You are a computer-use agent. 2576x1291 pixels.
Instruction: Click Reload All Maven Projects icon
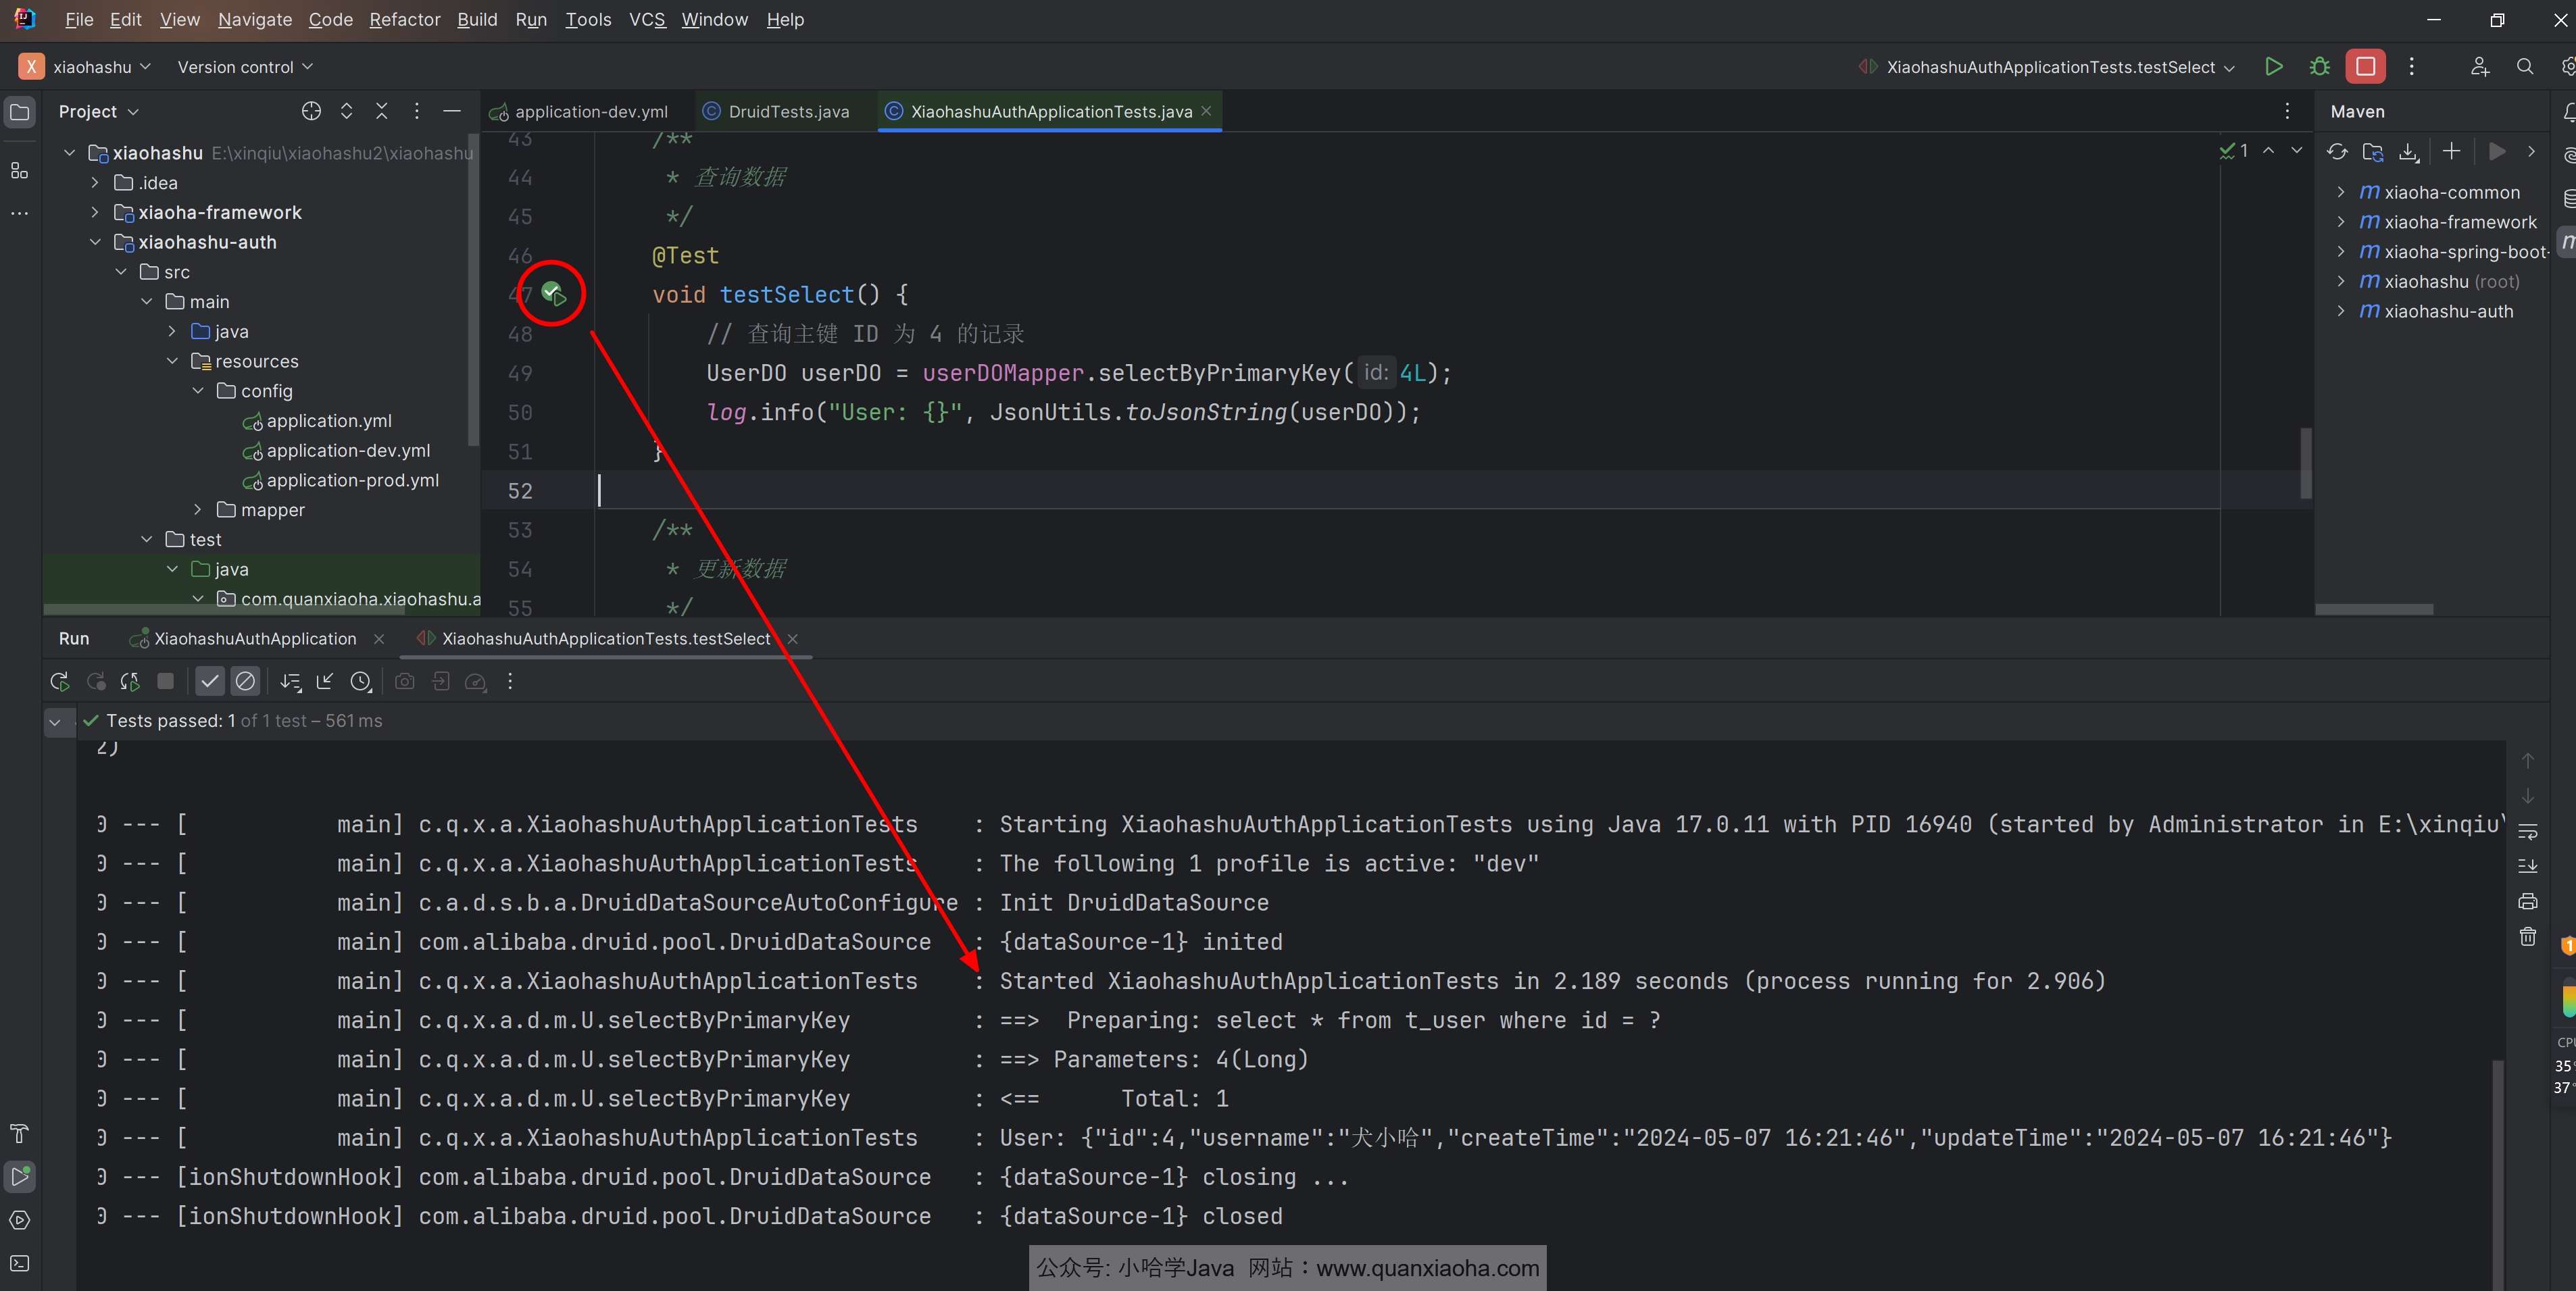click(2337, 152)
